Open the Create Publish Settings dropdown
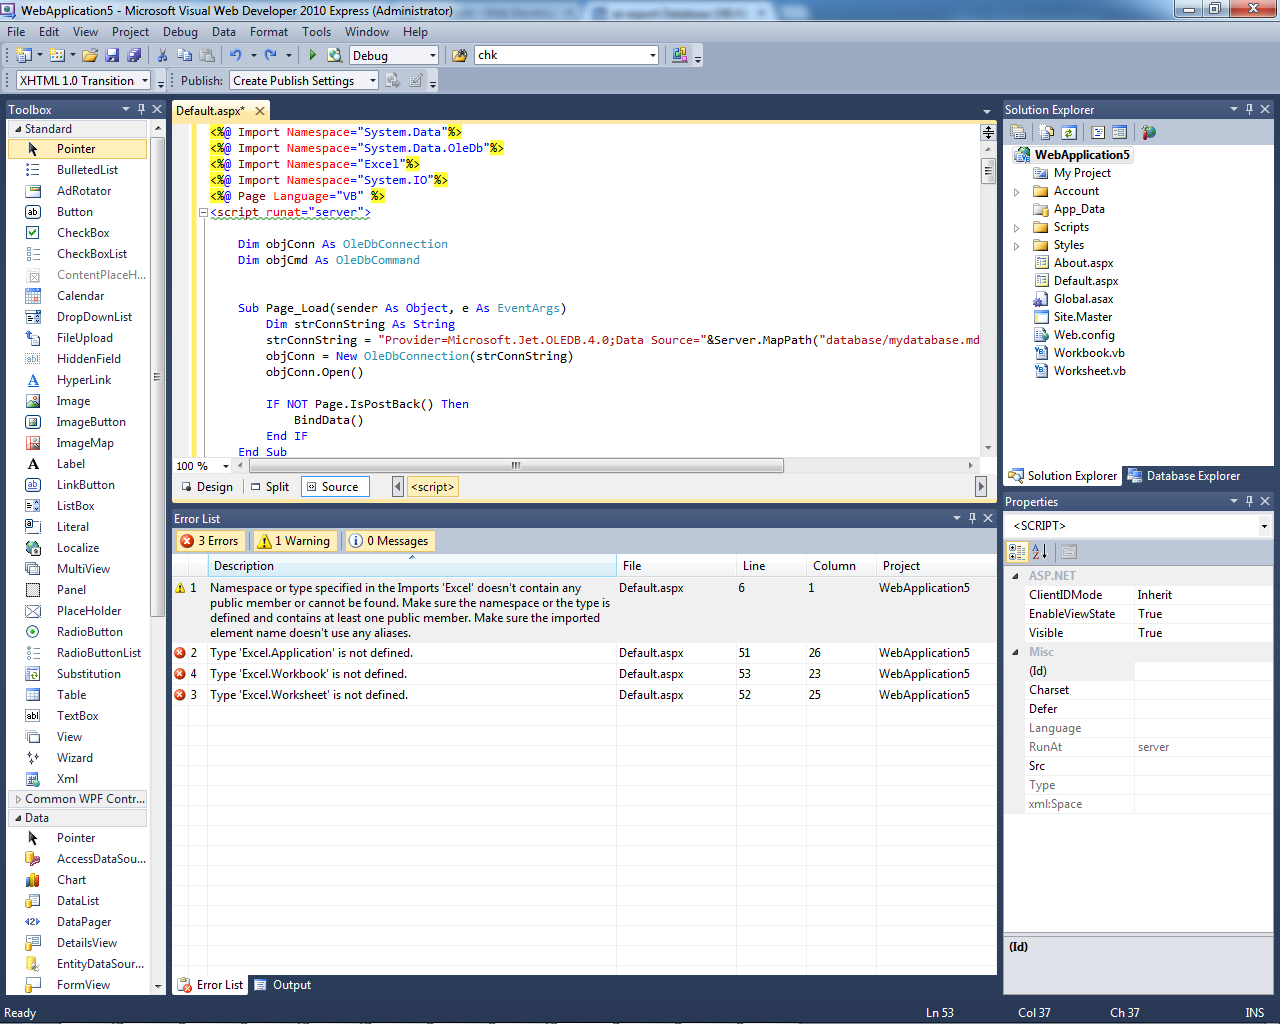Screen dimensions: 1280x1024 tap(373, 81)
